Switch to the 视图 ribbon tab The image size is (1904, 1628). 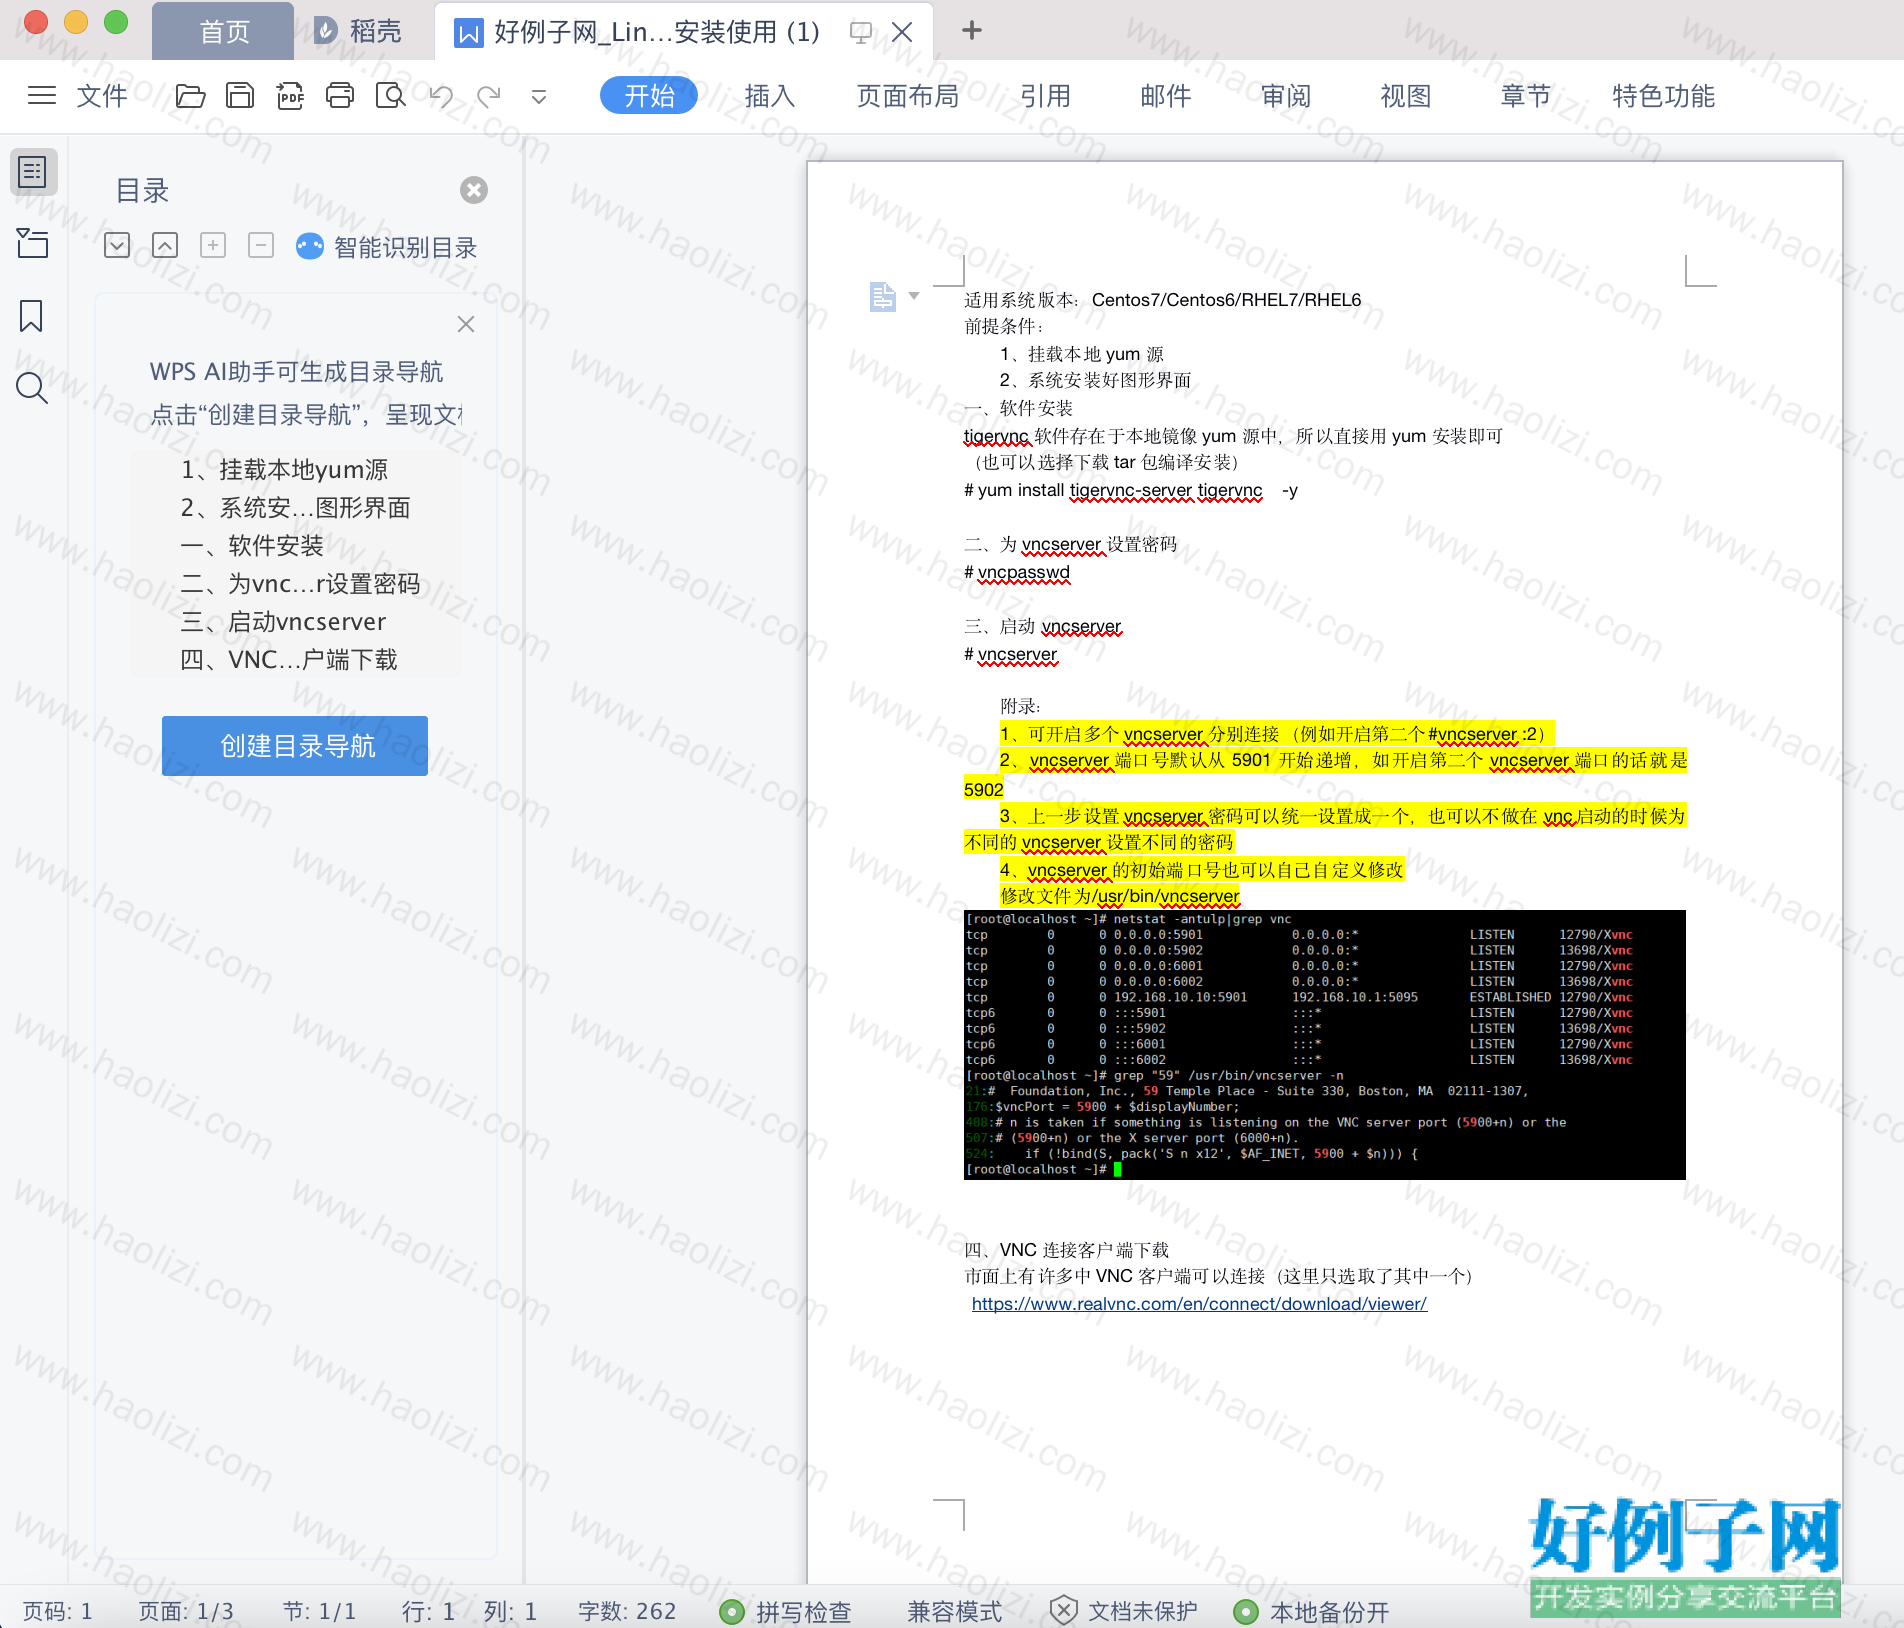point(1405,96)
